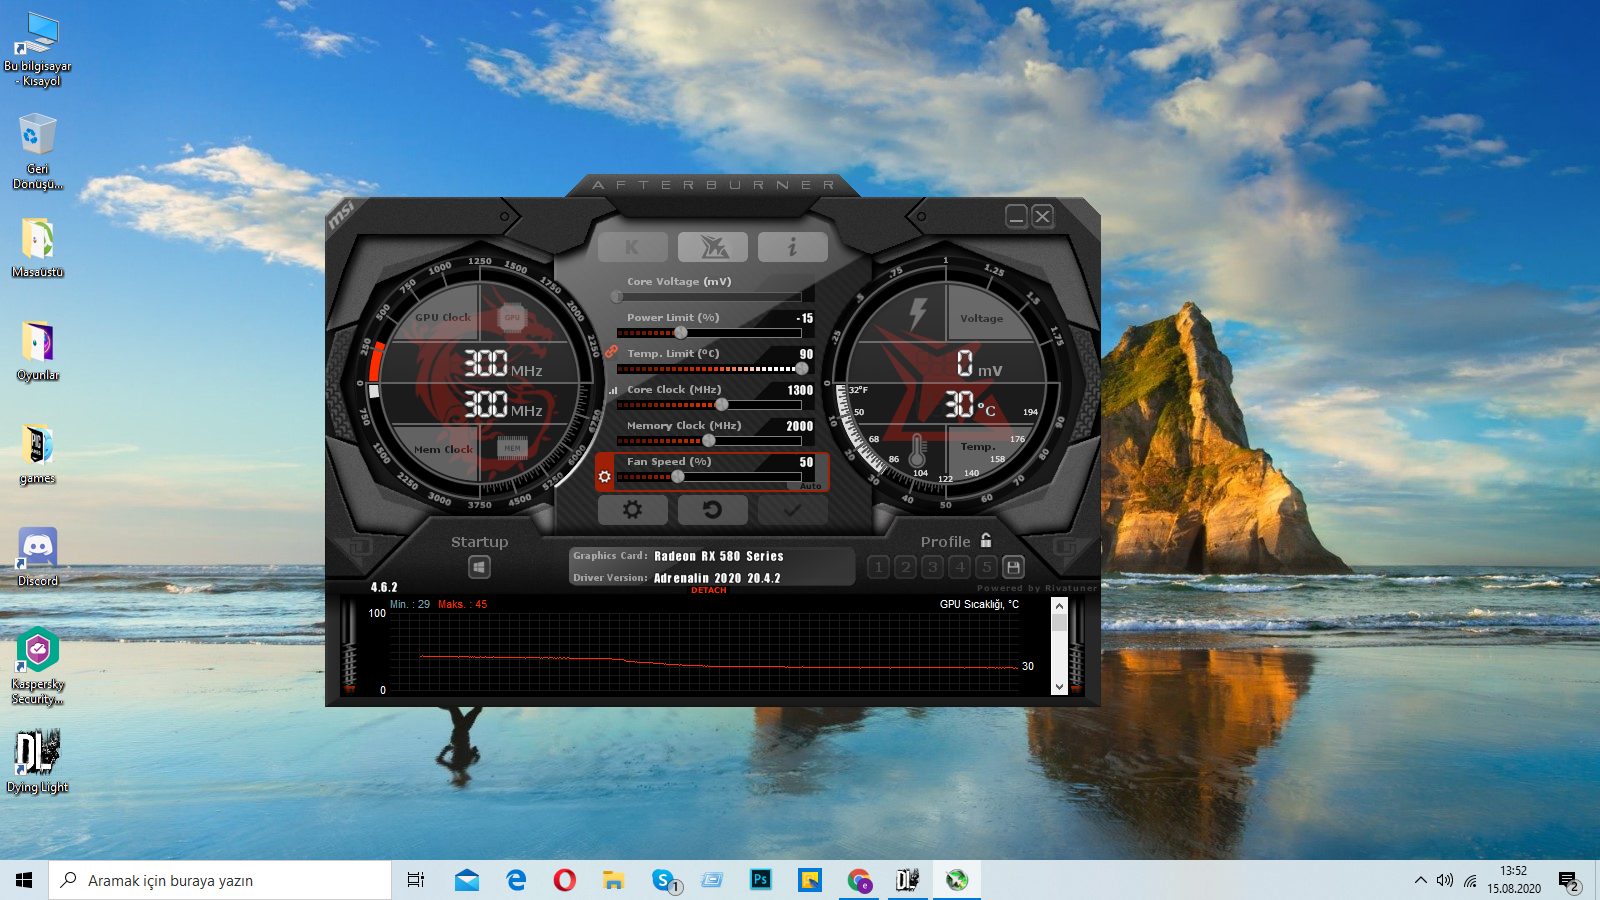Open the Masaüstü folder on desktop
The height and width of the screenshot is (900, 1600).
(x=38, y=248)
